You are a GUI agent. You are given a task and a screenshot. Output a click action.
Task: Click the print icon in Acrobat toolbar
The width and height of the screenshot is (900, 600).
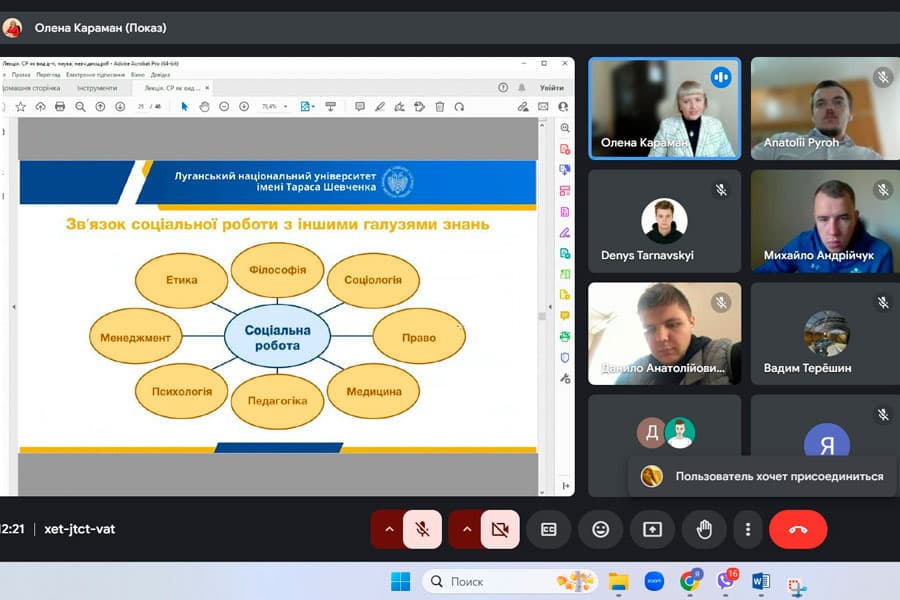[60, 107]
